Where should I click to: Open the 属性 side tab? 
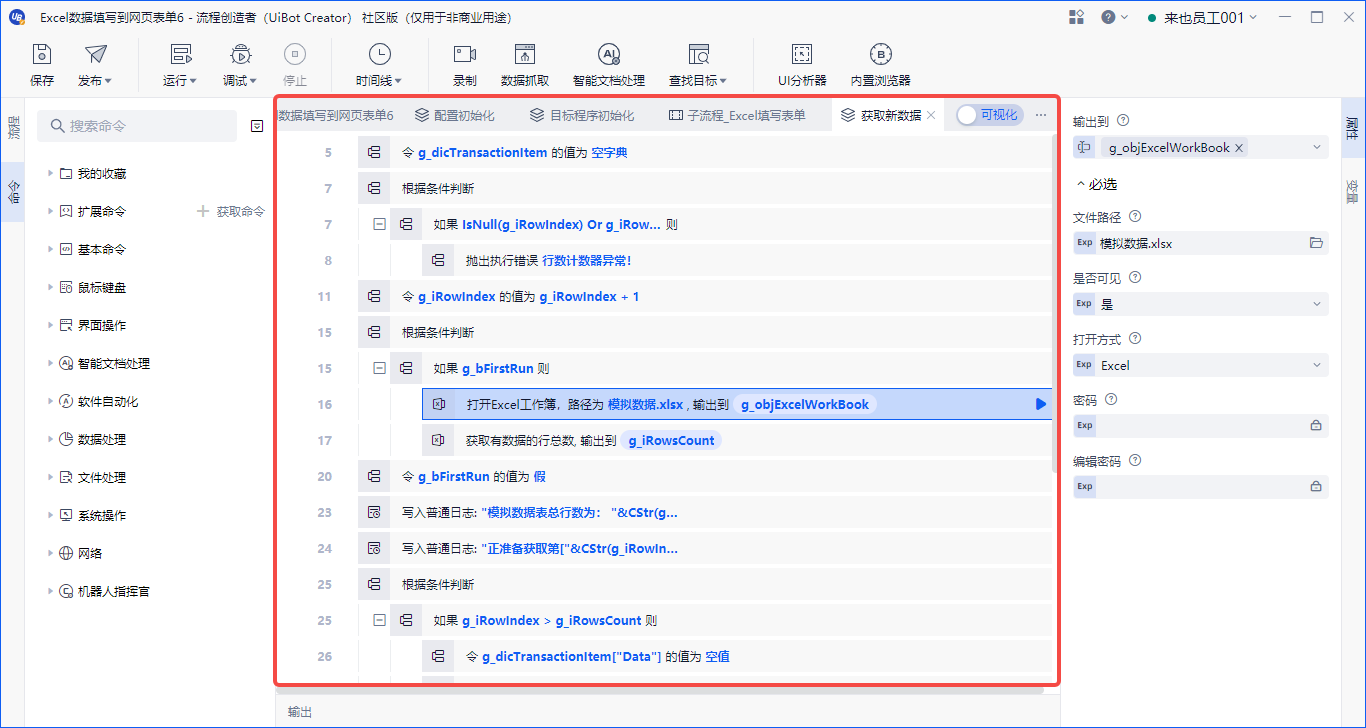coord(1352,127)
